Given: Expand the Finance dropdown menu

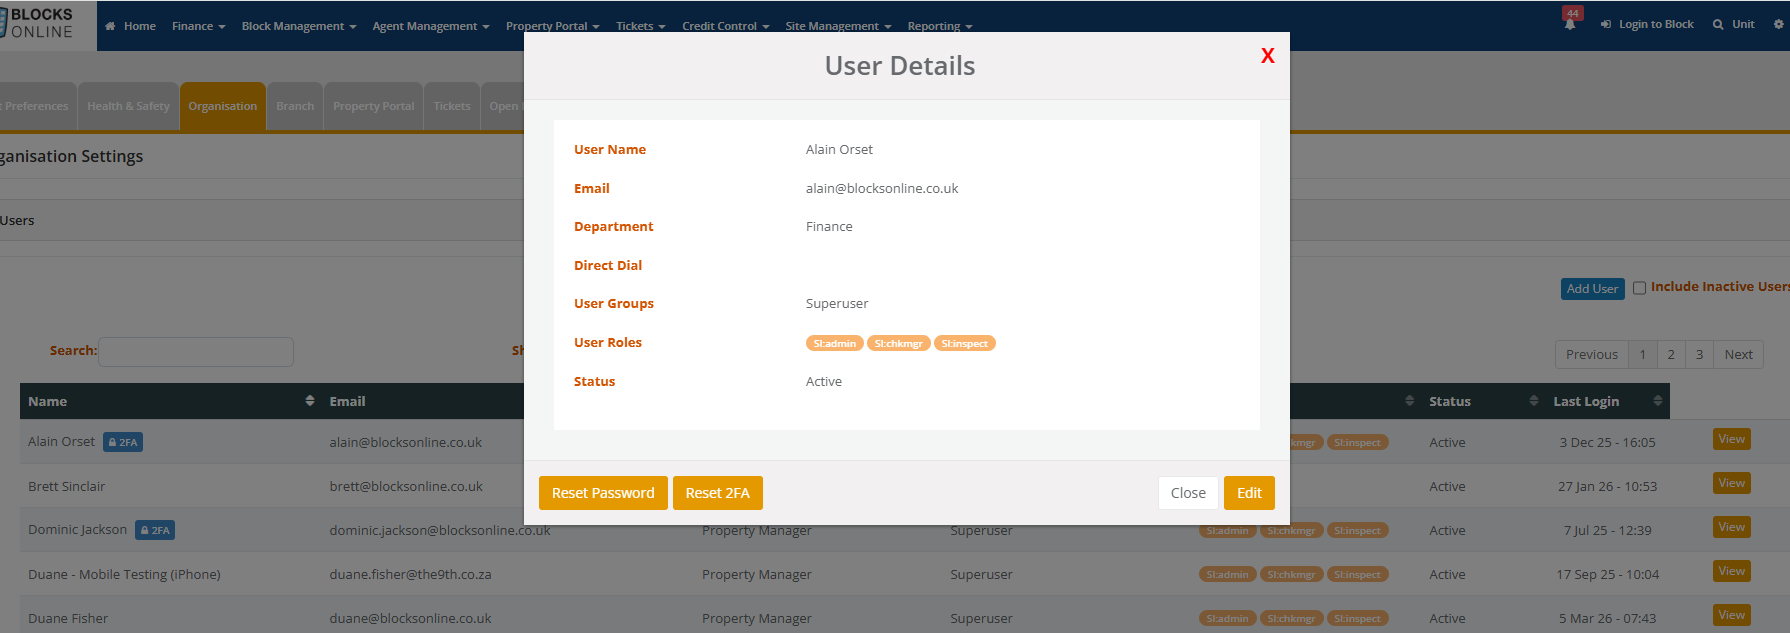Looking at the screenshot, I should point(198,26).
